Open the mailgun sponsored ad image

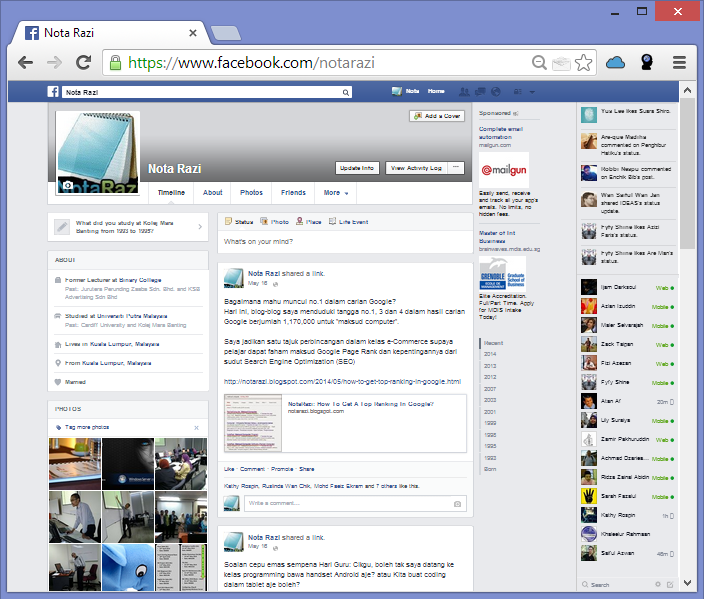coord(504,170)
